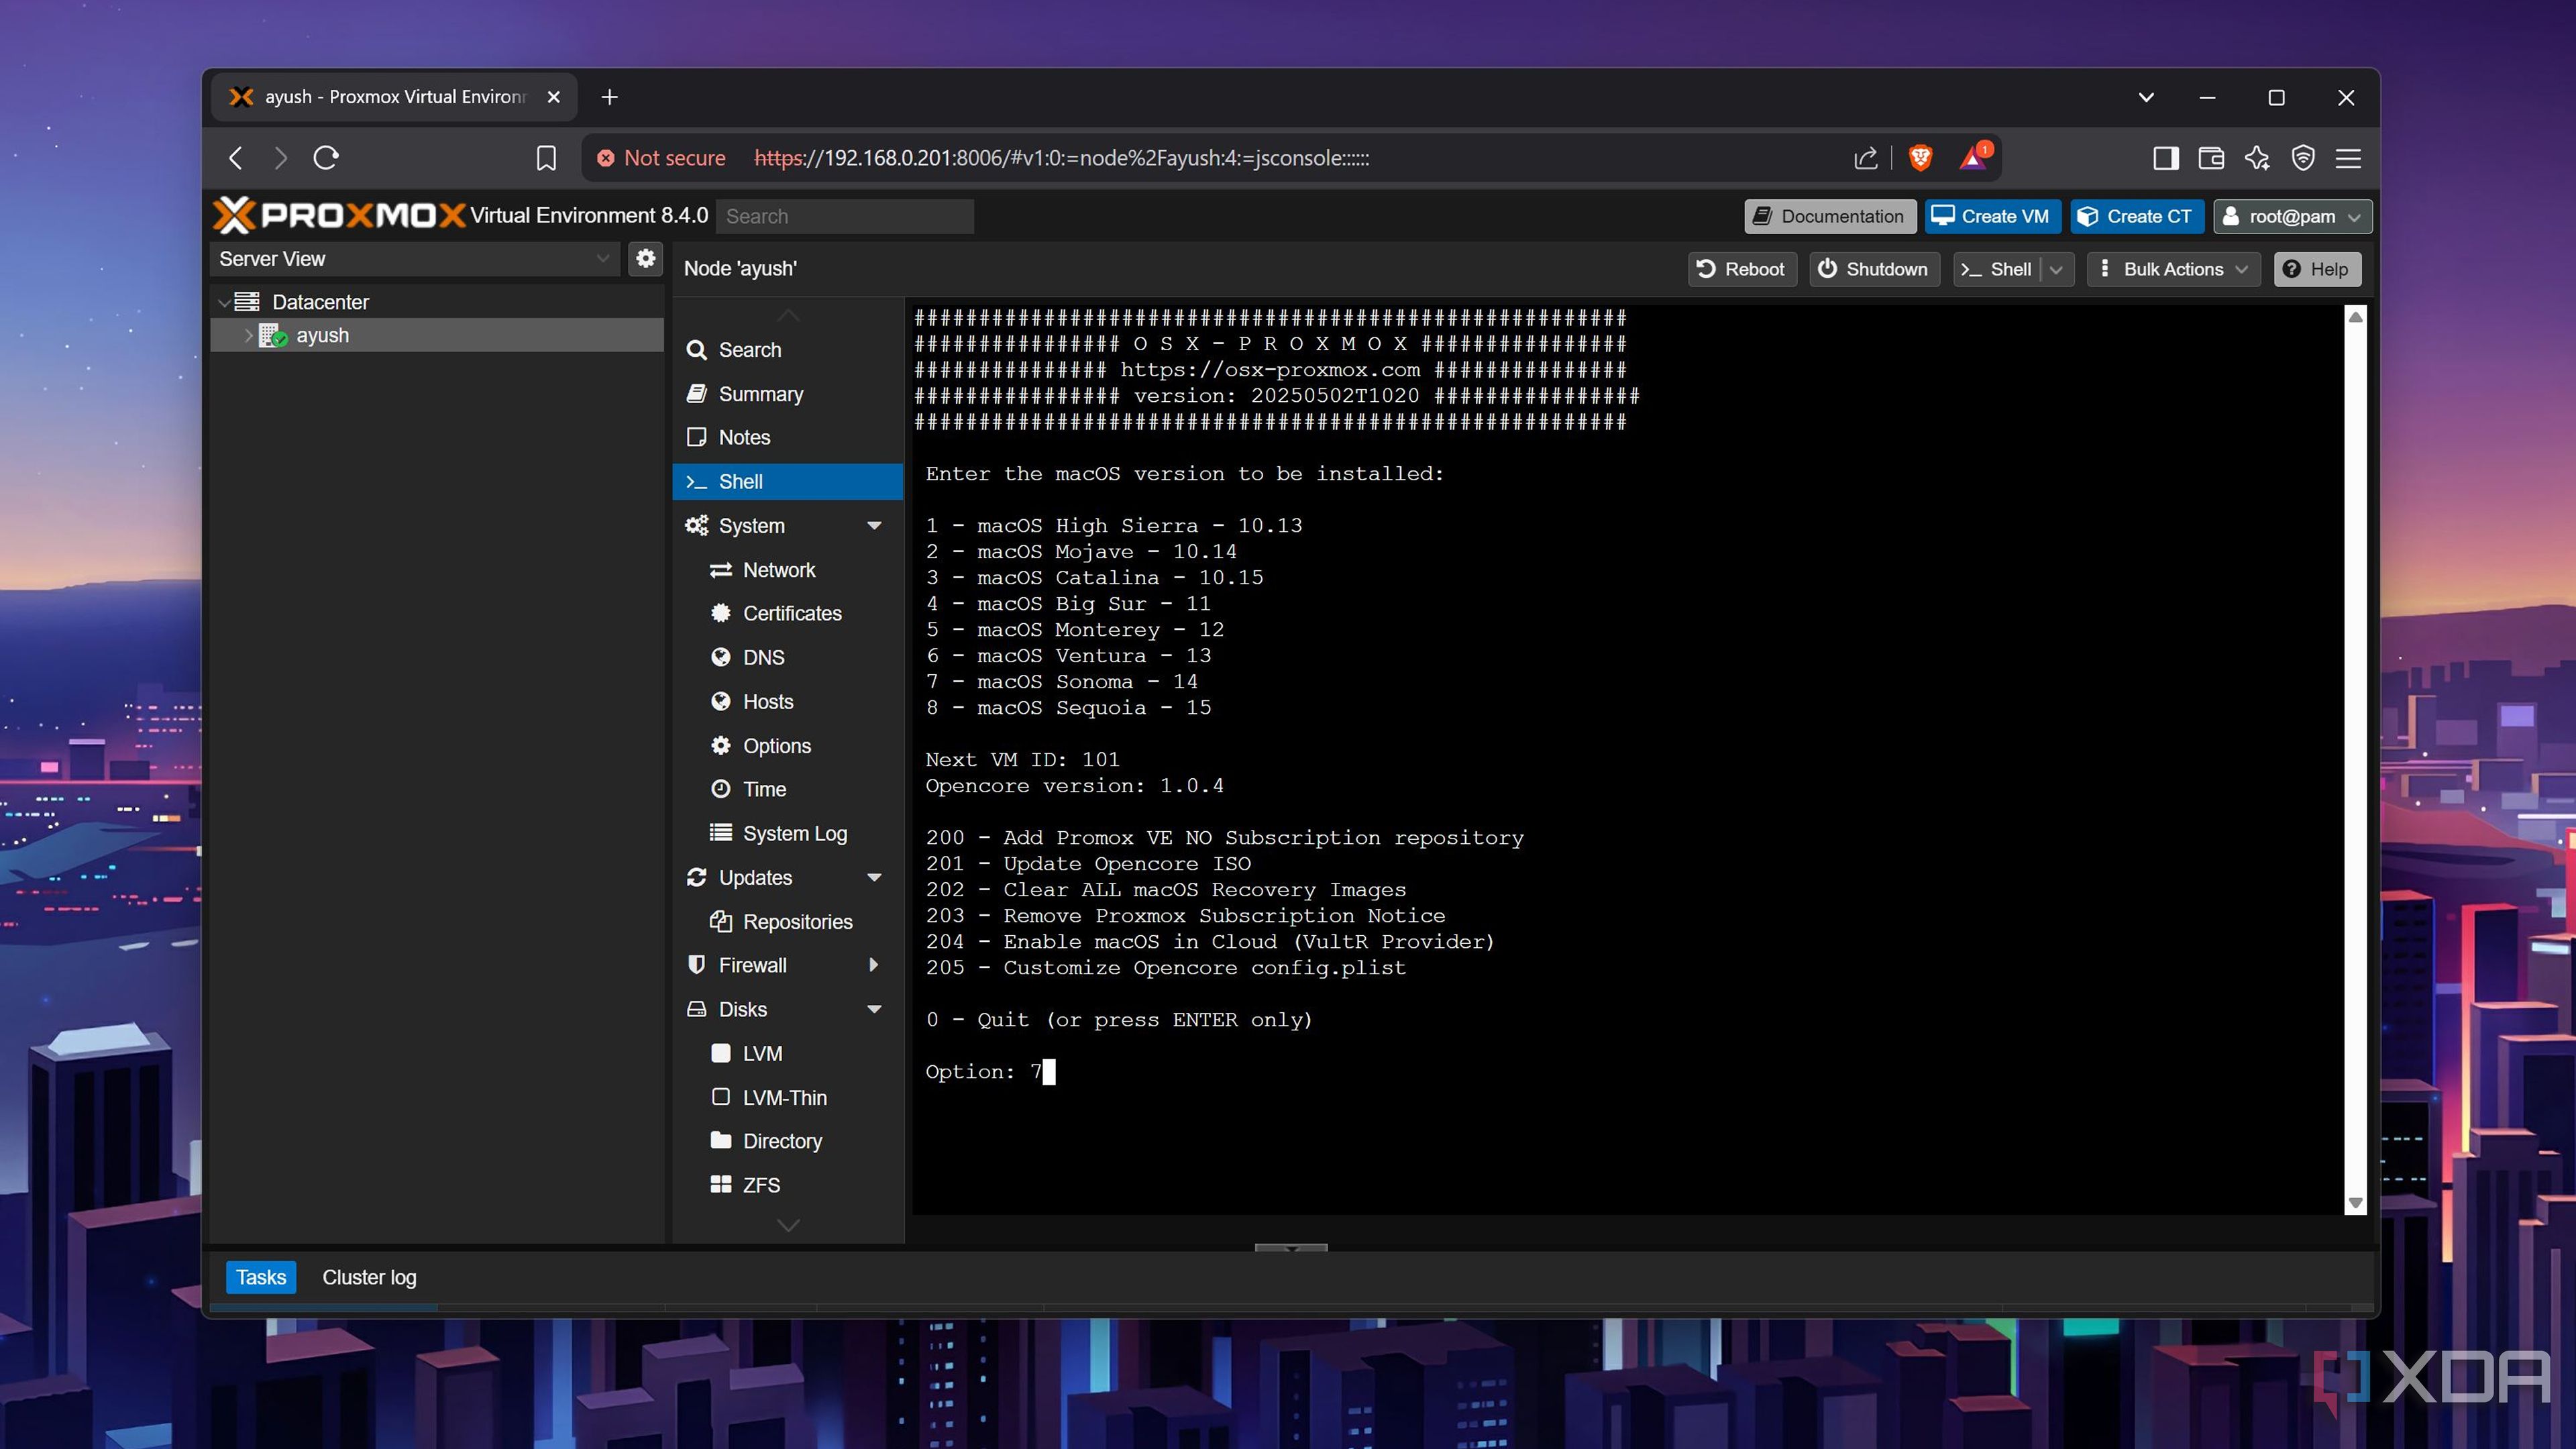Image resolution: width=2576 pixels, height=1449 pixels.
Task: Close the Proxmox browser tab
Action: pos(554,97)
